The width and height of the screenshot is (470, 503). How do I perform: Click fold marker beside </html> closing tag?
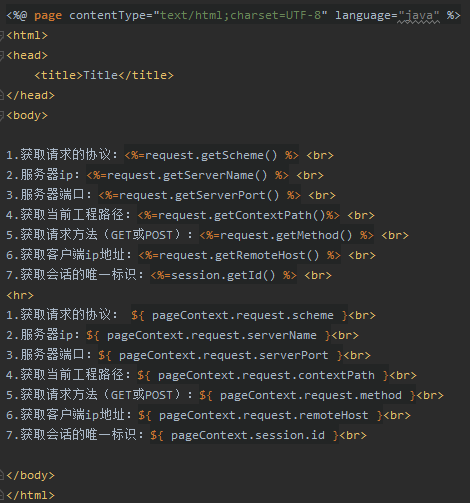pos(2,495)
